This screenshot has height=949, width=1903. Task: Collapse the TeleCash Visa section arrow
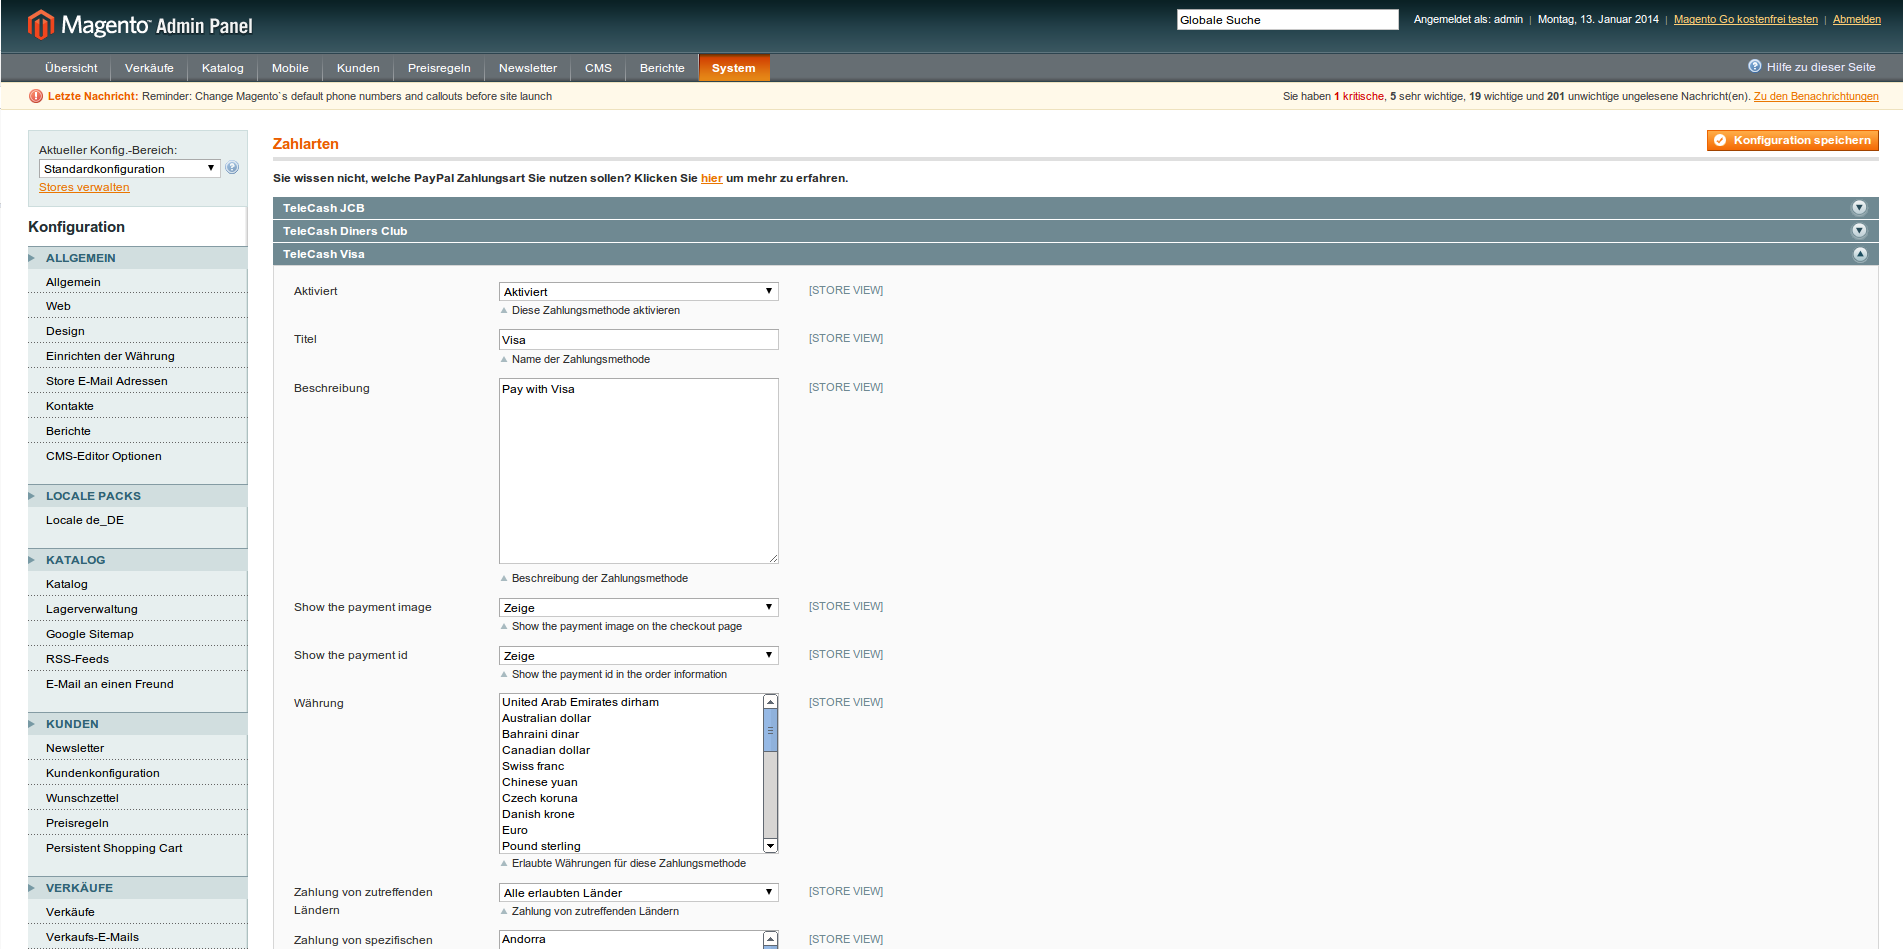click(1859, 254)
